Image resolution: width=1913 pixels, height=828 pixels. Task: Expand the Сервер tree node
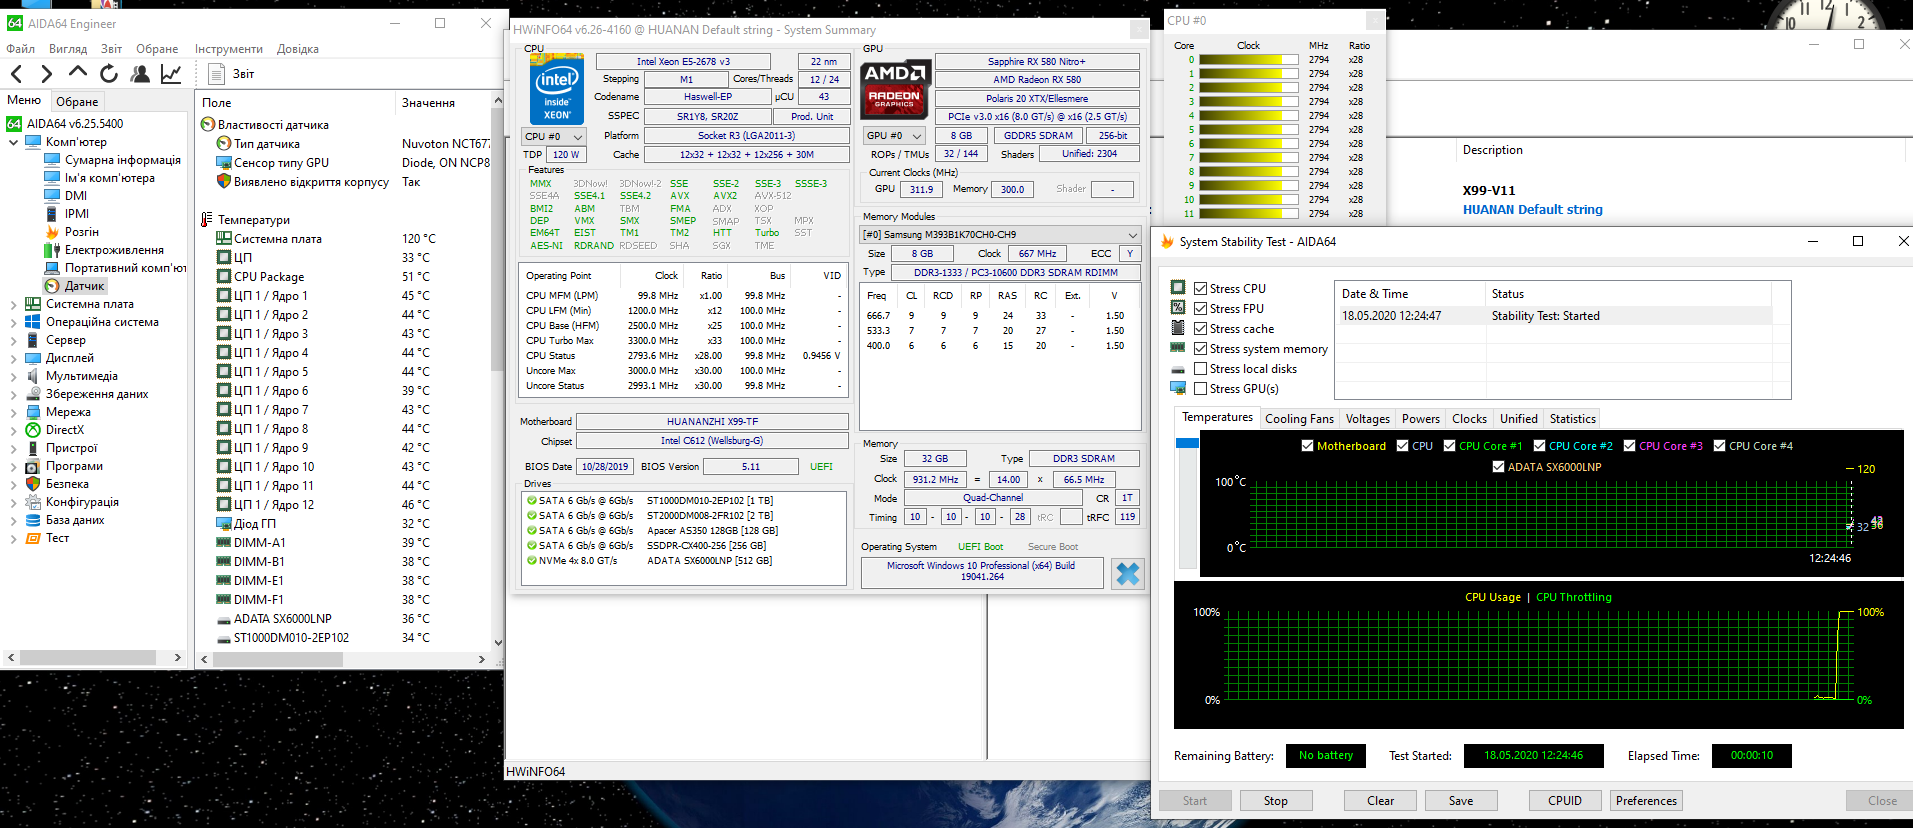(13, 340)
